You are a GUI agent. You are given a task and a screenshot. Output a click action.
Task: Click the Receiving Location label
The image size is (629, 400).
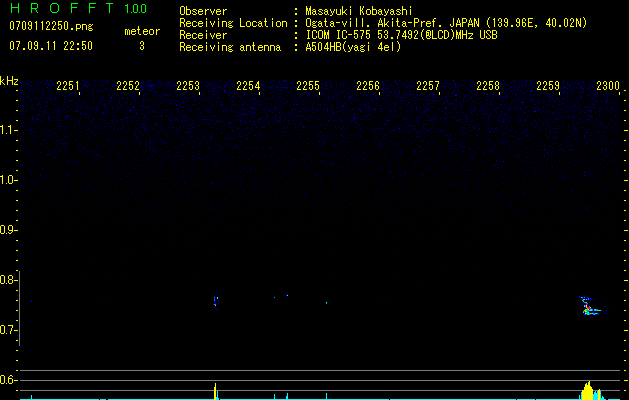[x=233, y=23]
